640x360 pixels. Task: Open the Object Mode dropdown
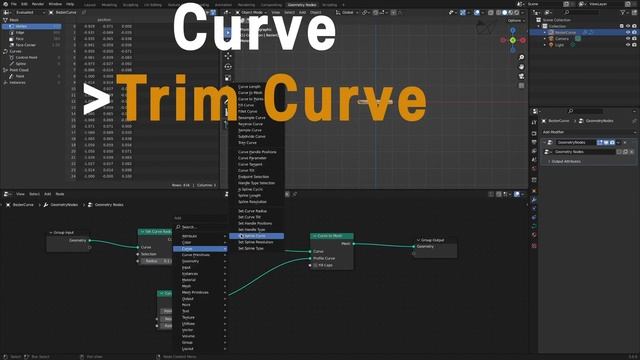point(252,13)
